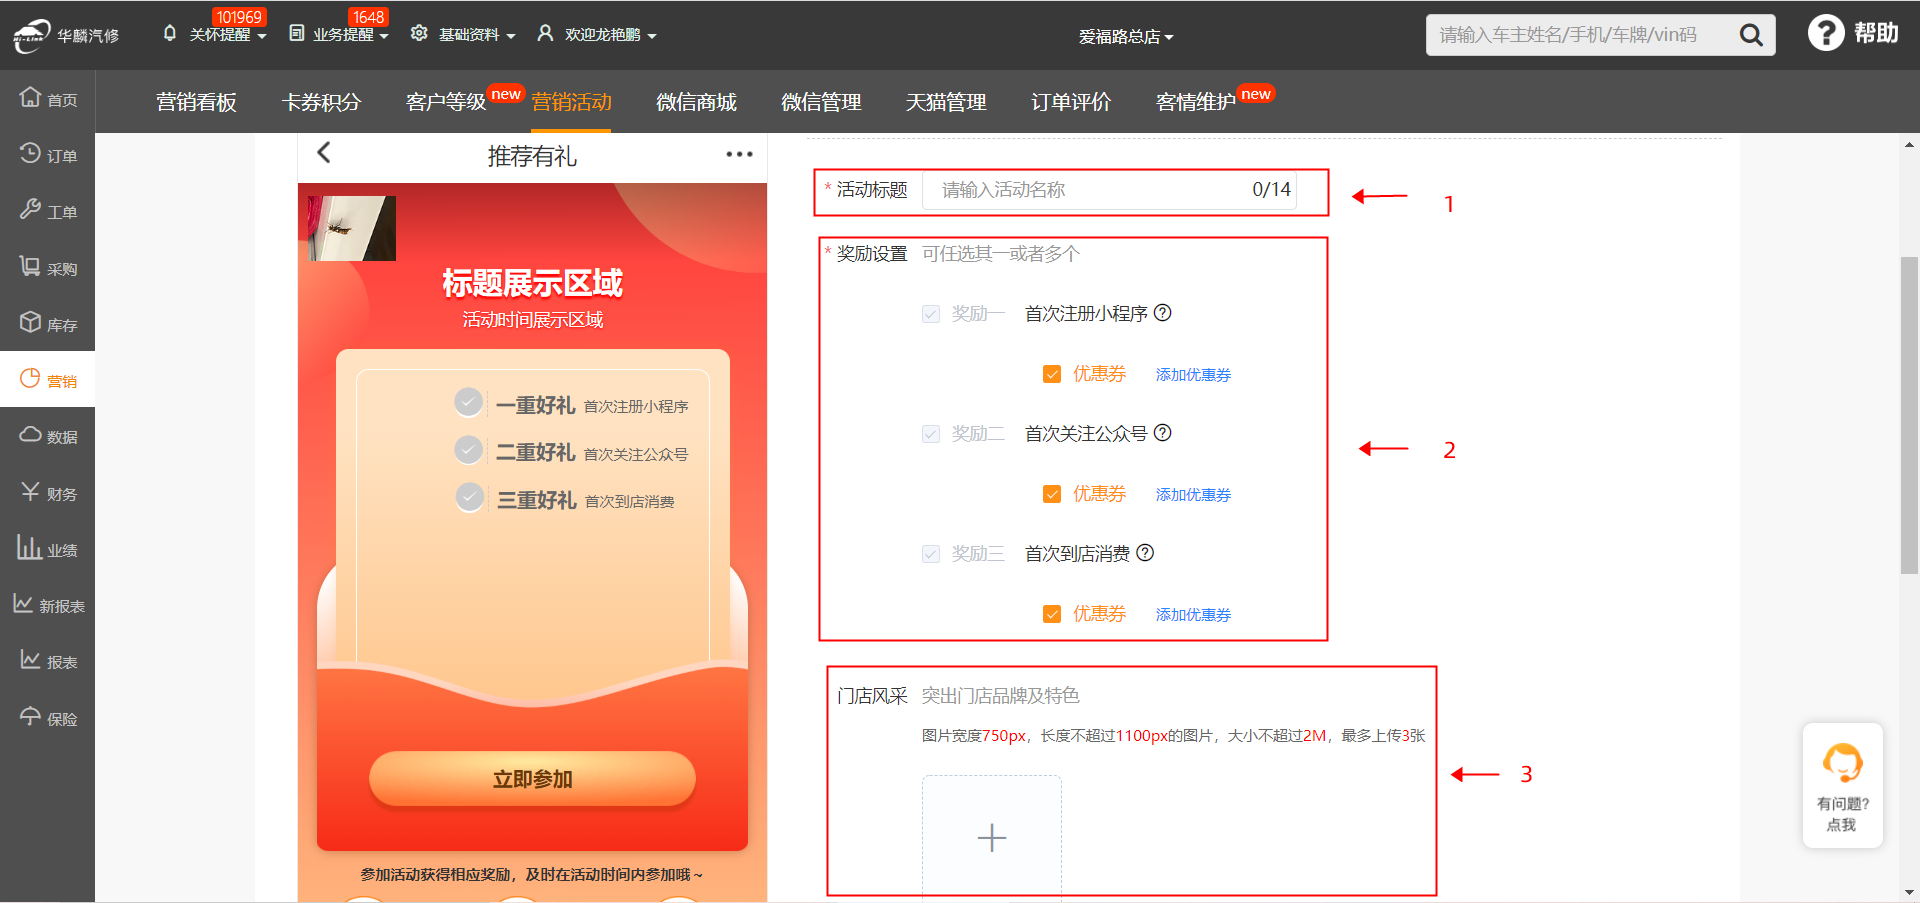This screenshot has height=903, width=1920.
Task: Open 报表 in the sidebar
Action: pos(48,661)
